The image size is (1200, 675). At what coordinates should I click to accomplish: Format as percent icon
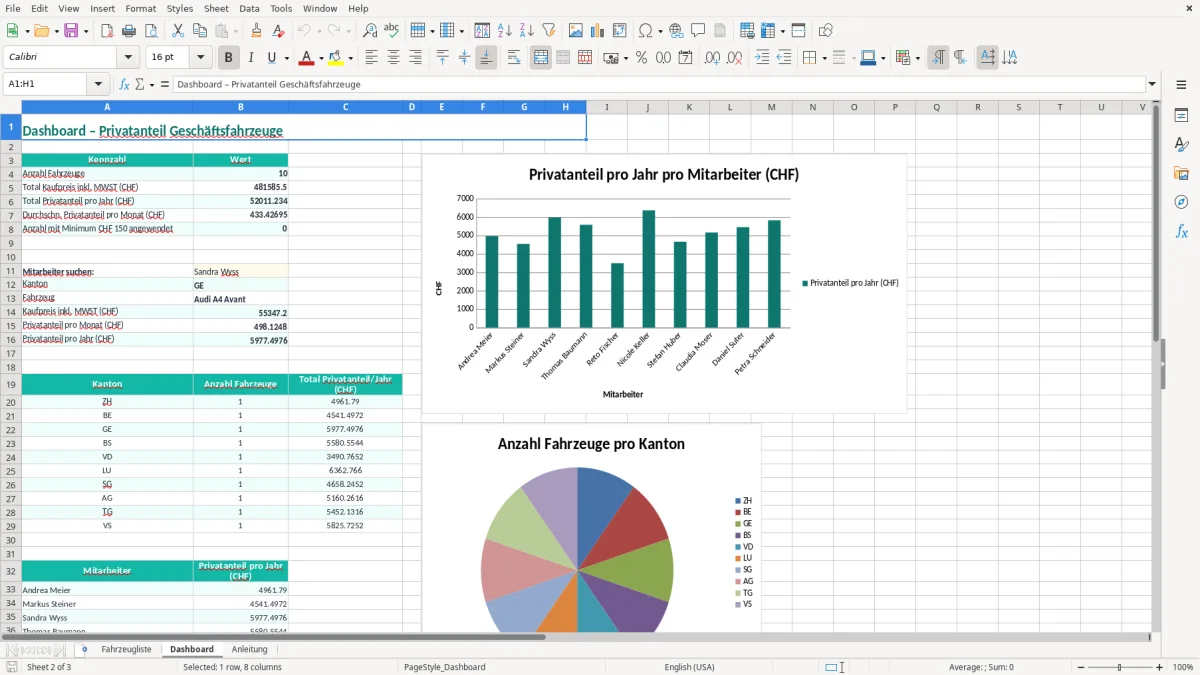coord(641,58)
